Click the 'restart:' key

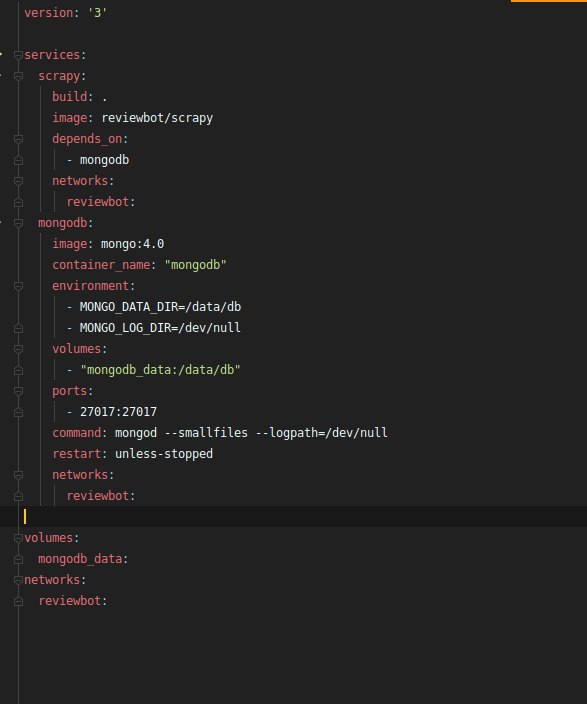click(79, 454)
